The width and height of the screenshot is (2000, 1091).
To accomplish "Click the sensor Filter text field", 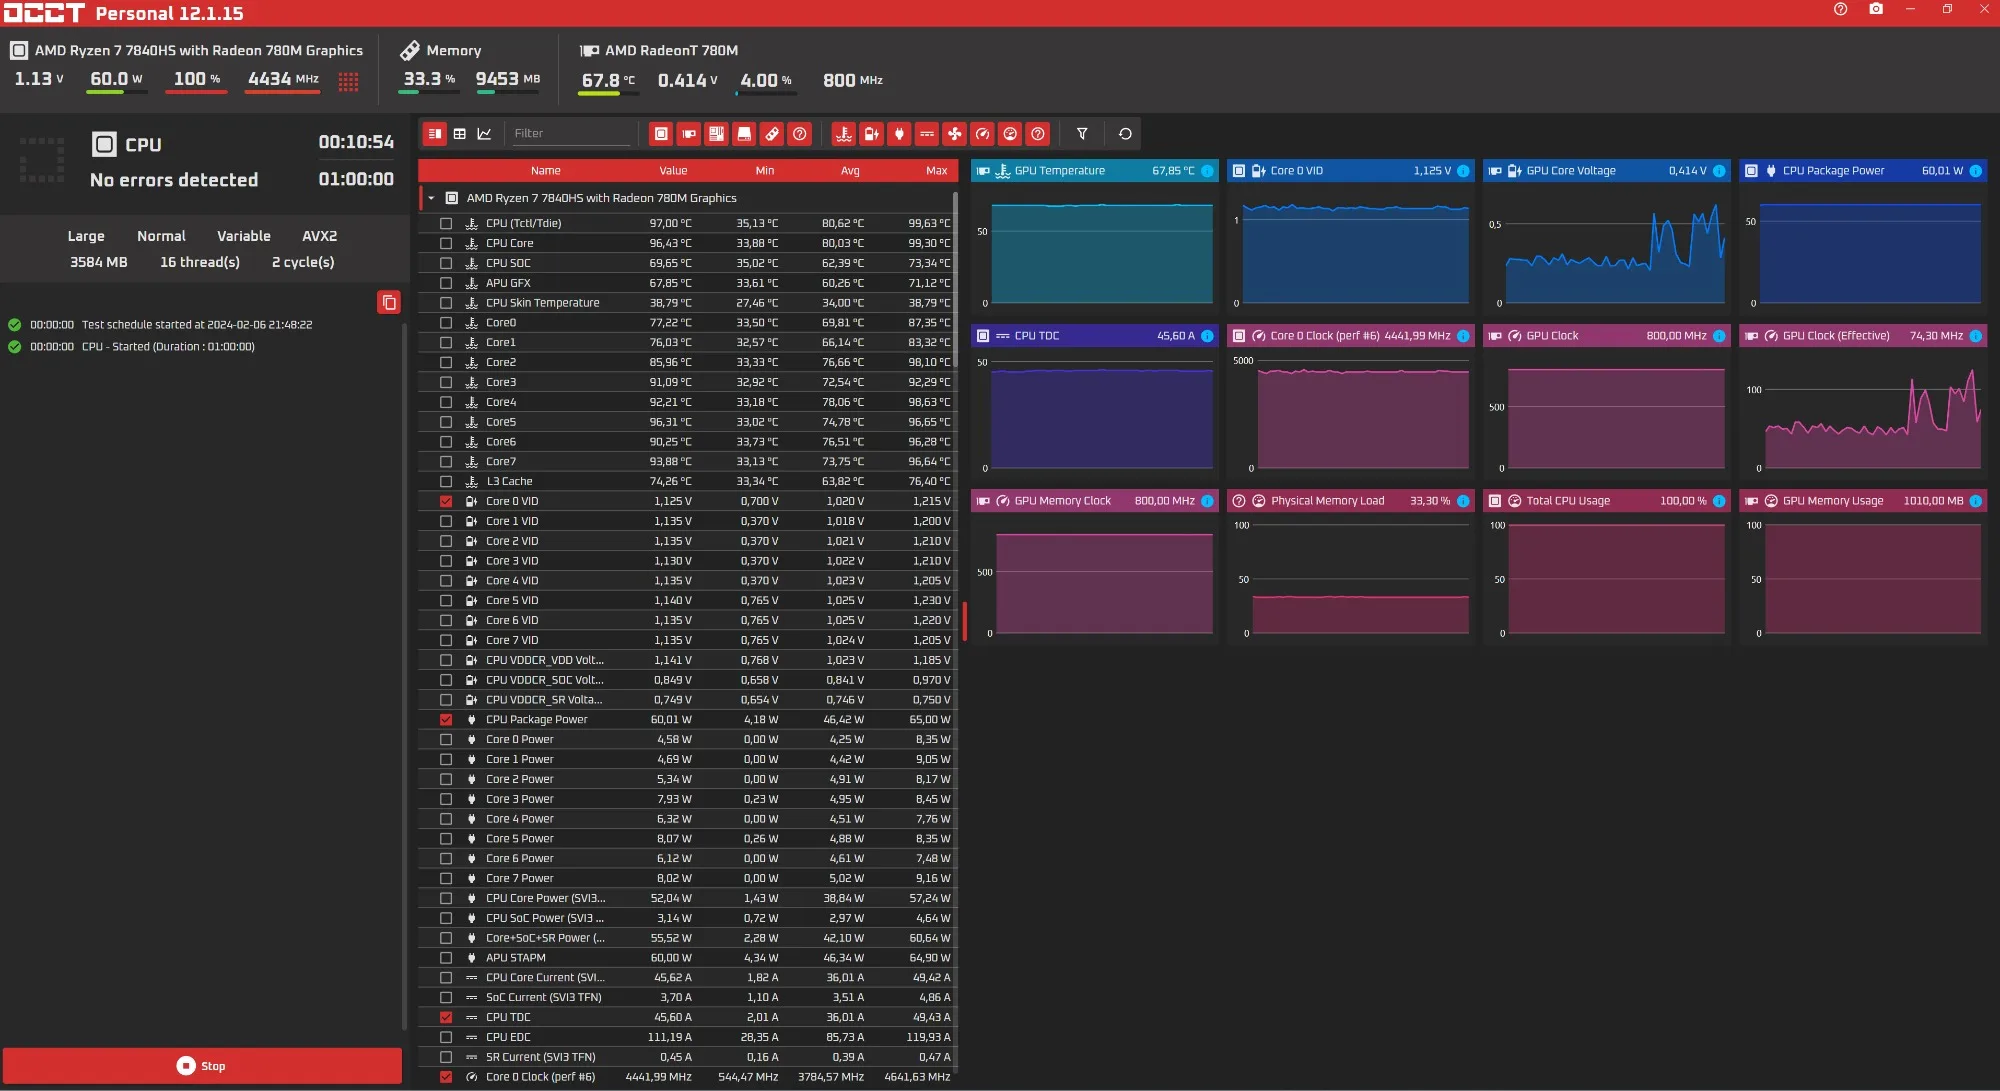I will [570, 134].
